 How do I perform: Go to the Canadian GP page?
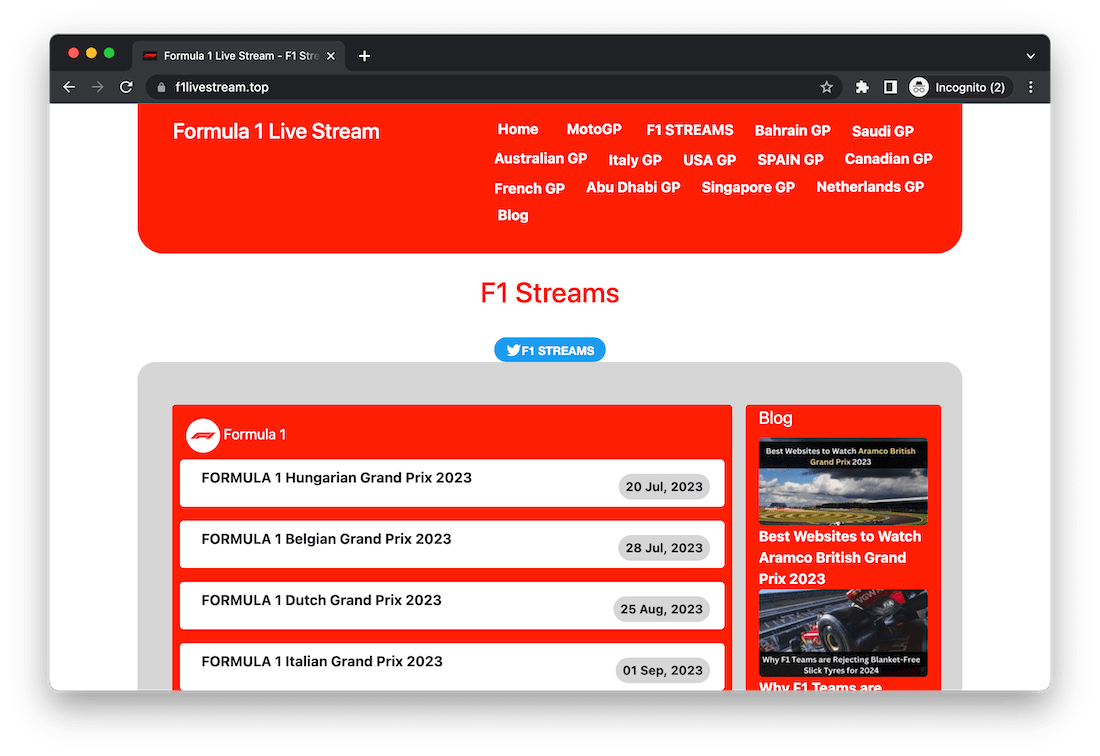(888, 159)
